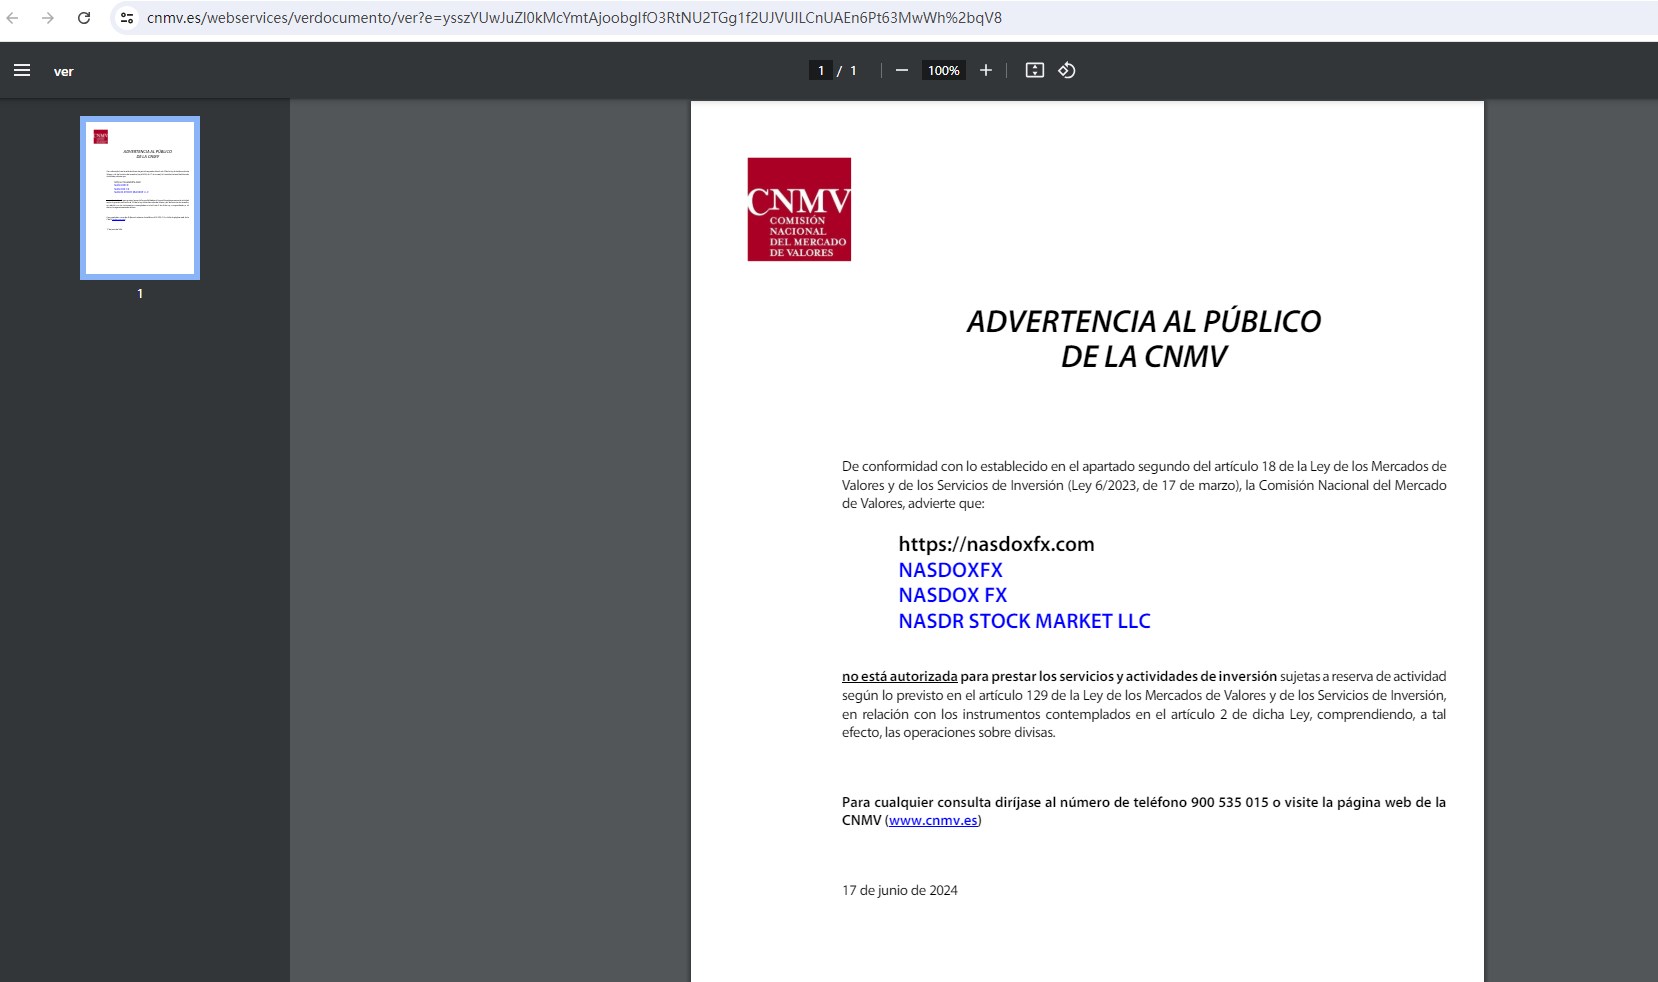Click the https://nasdoxfx.com text
This screenshot has width=1658, height=982.
[x=996, y=544]
